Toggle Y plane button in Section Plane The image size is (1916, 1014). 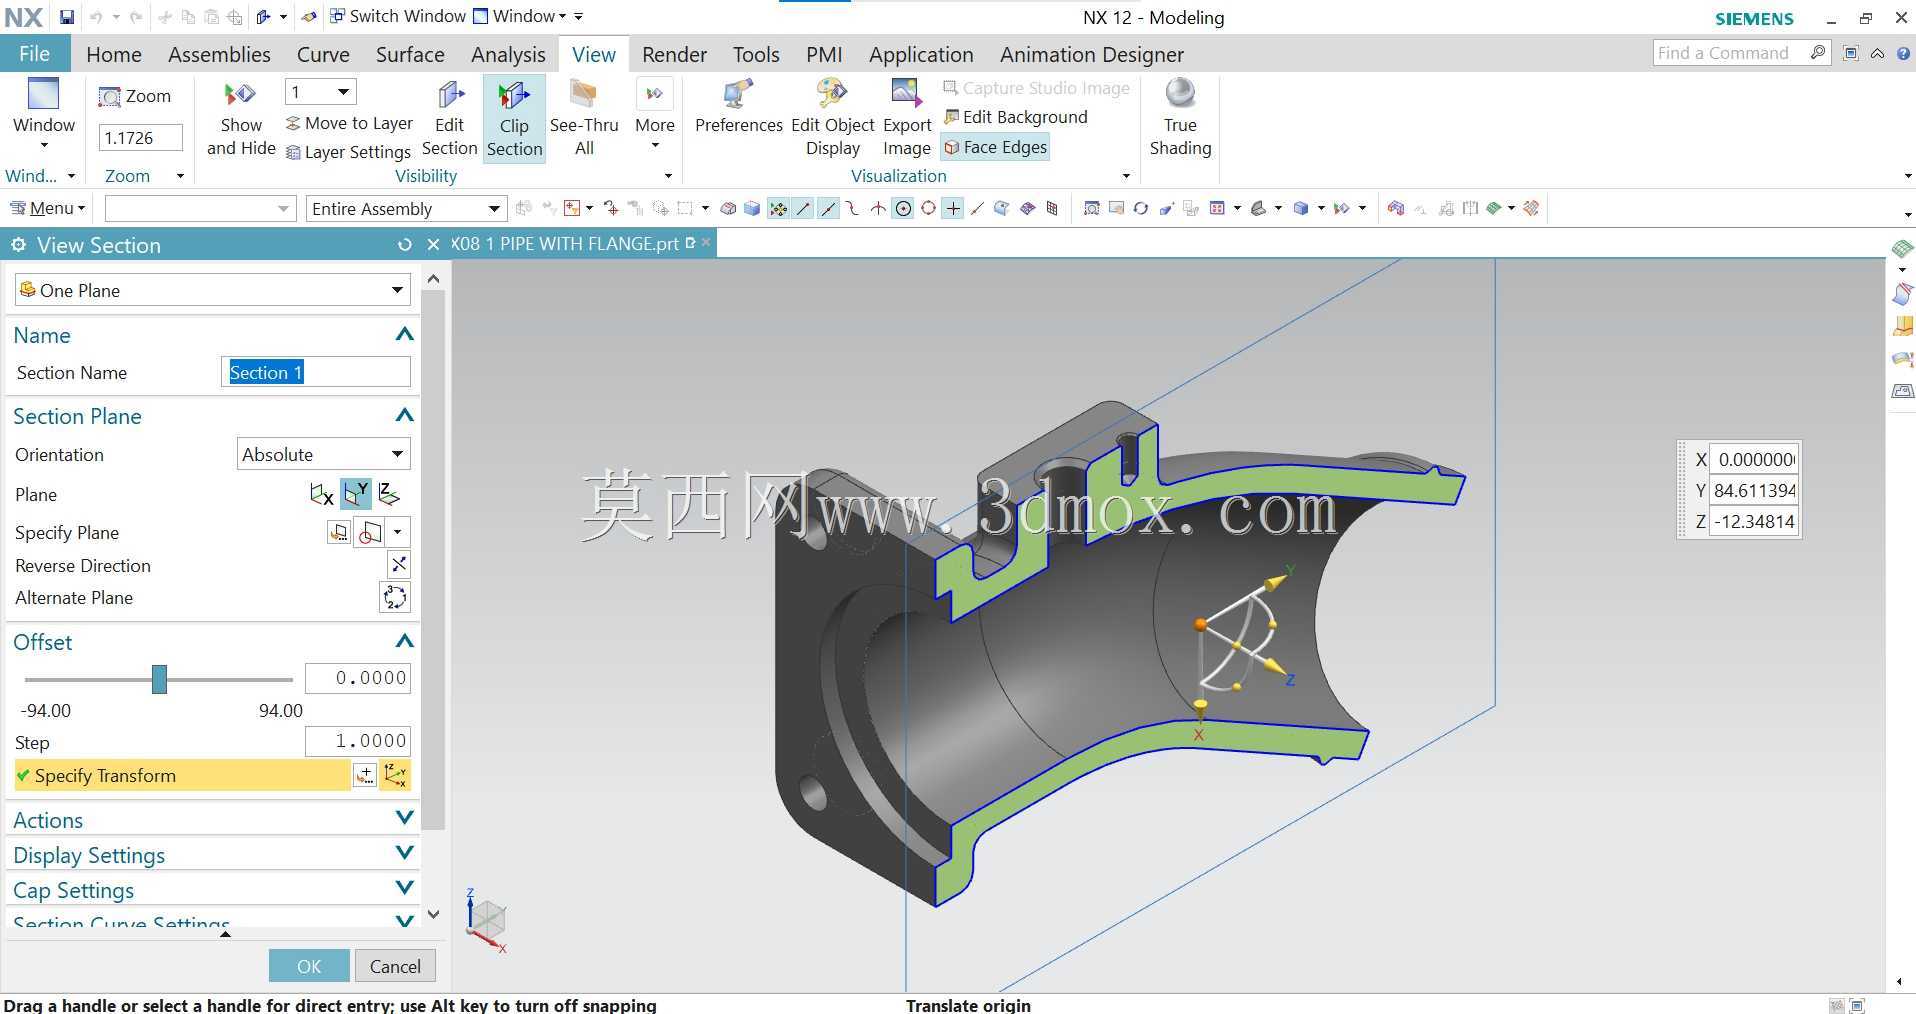tap(356, 494)
